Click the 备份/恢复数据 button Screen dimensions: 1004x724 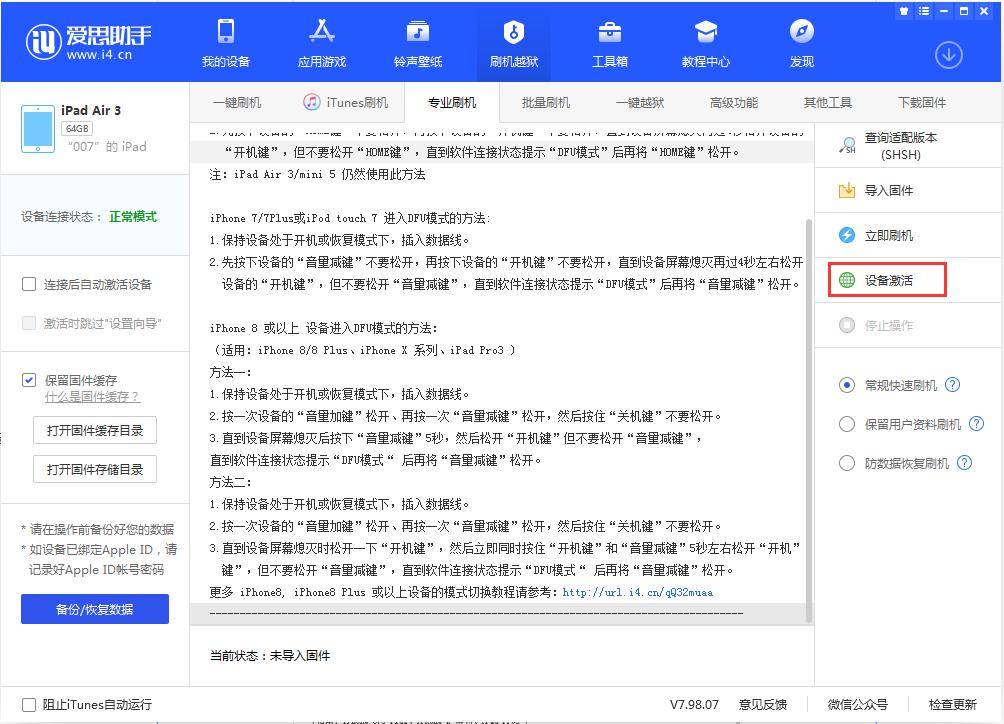click(x=94, y=608)
